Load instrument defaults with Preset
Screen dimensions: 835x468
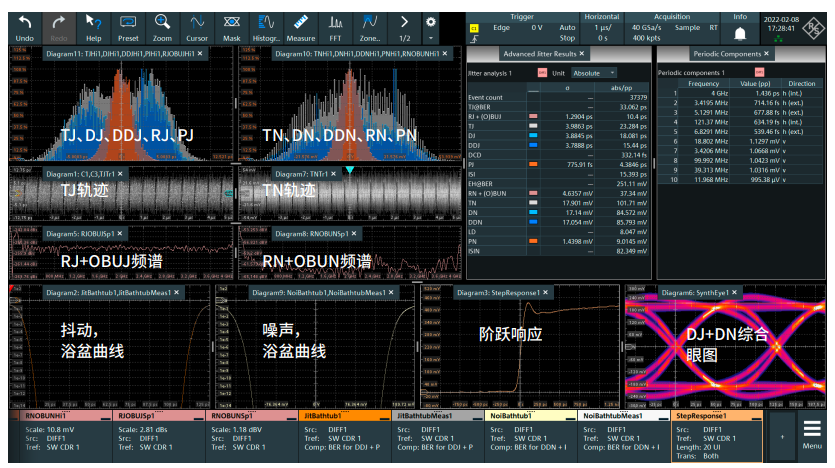click(128, 21)
